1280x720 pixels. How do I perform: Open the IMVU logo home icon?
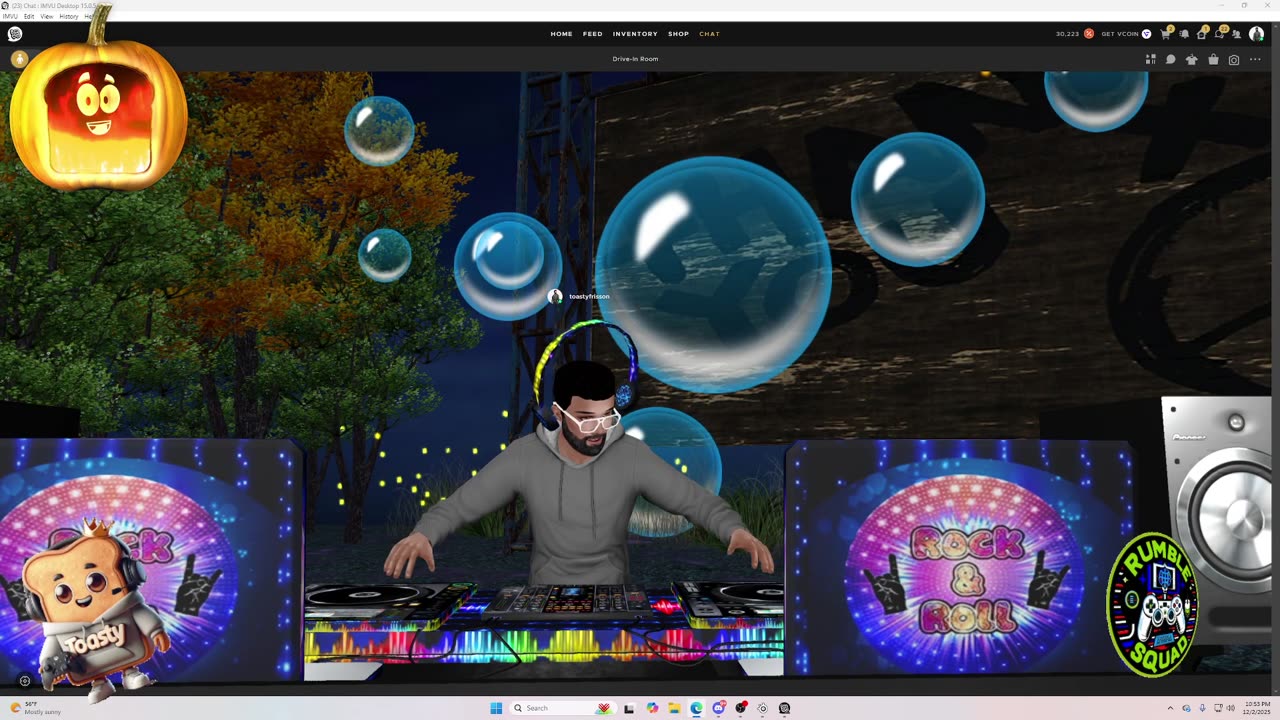(x=15, y=34)
